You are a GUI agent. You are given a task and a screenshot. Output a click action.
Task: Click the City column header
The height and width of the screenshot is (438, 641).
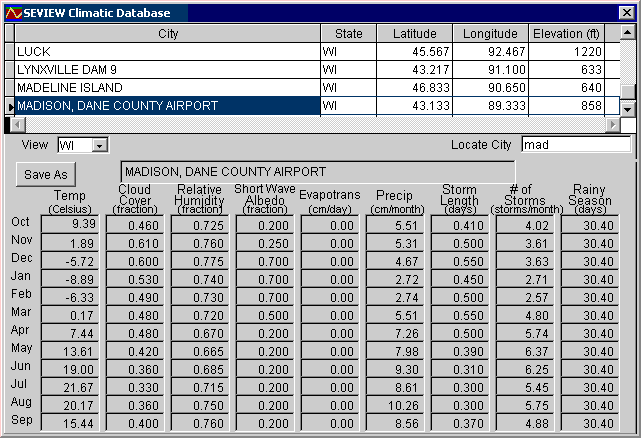point(168,34)
